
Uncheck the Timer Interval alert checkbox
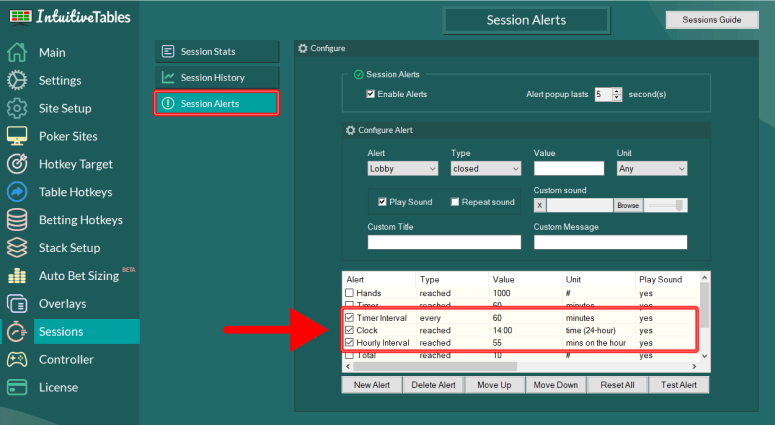(349, 317)
